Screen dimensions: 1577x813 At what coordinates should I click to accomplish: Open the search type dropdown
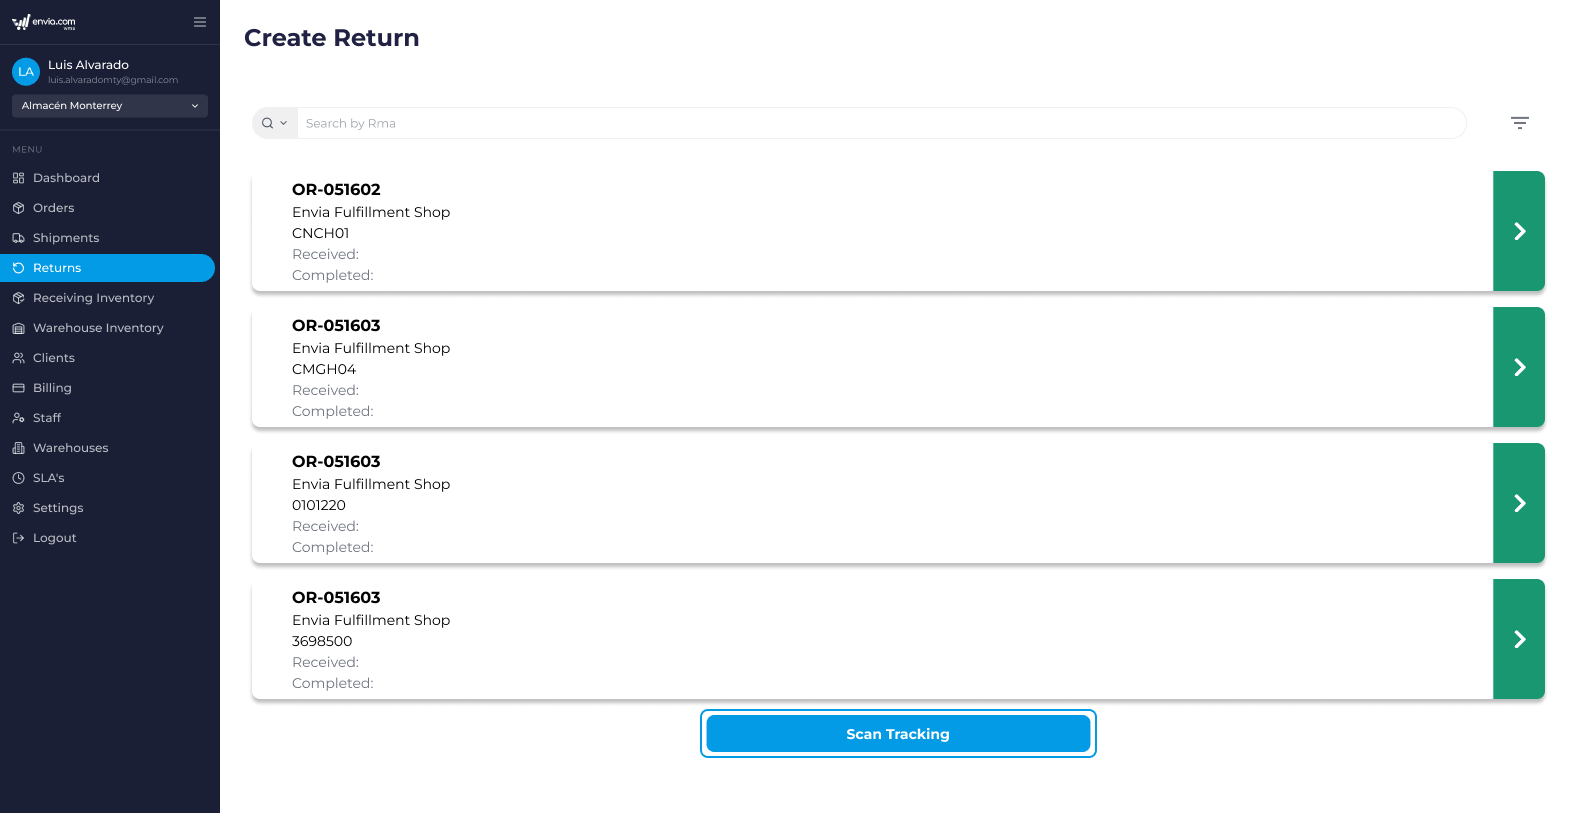click(275, 123)
